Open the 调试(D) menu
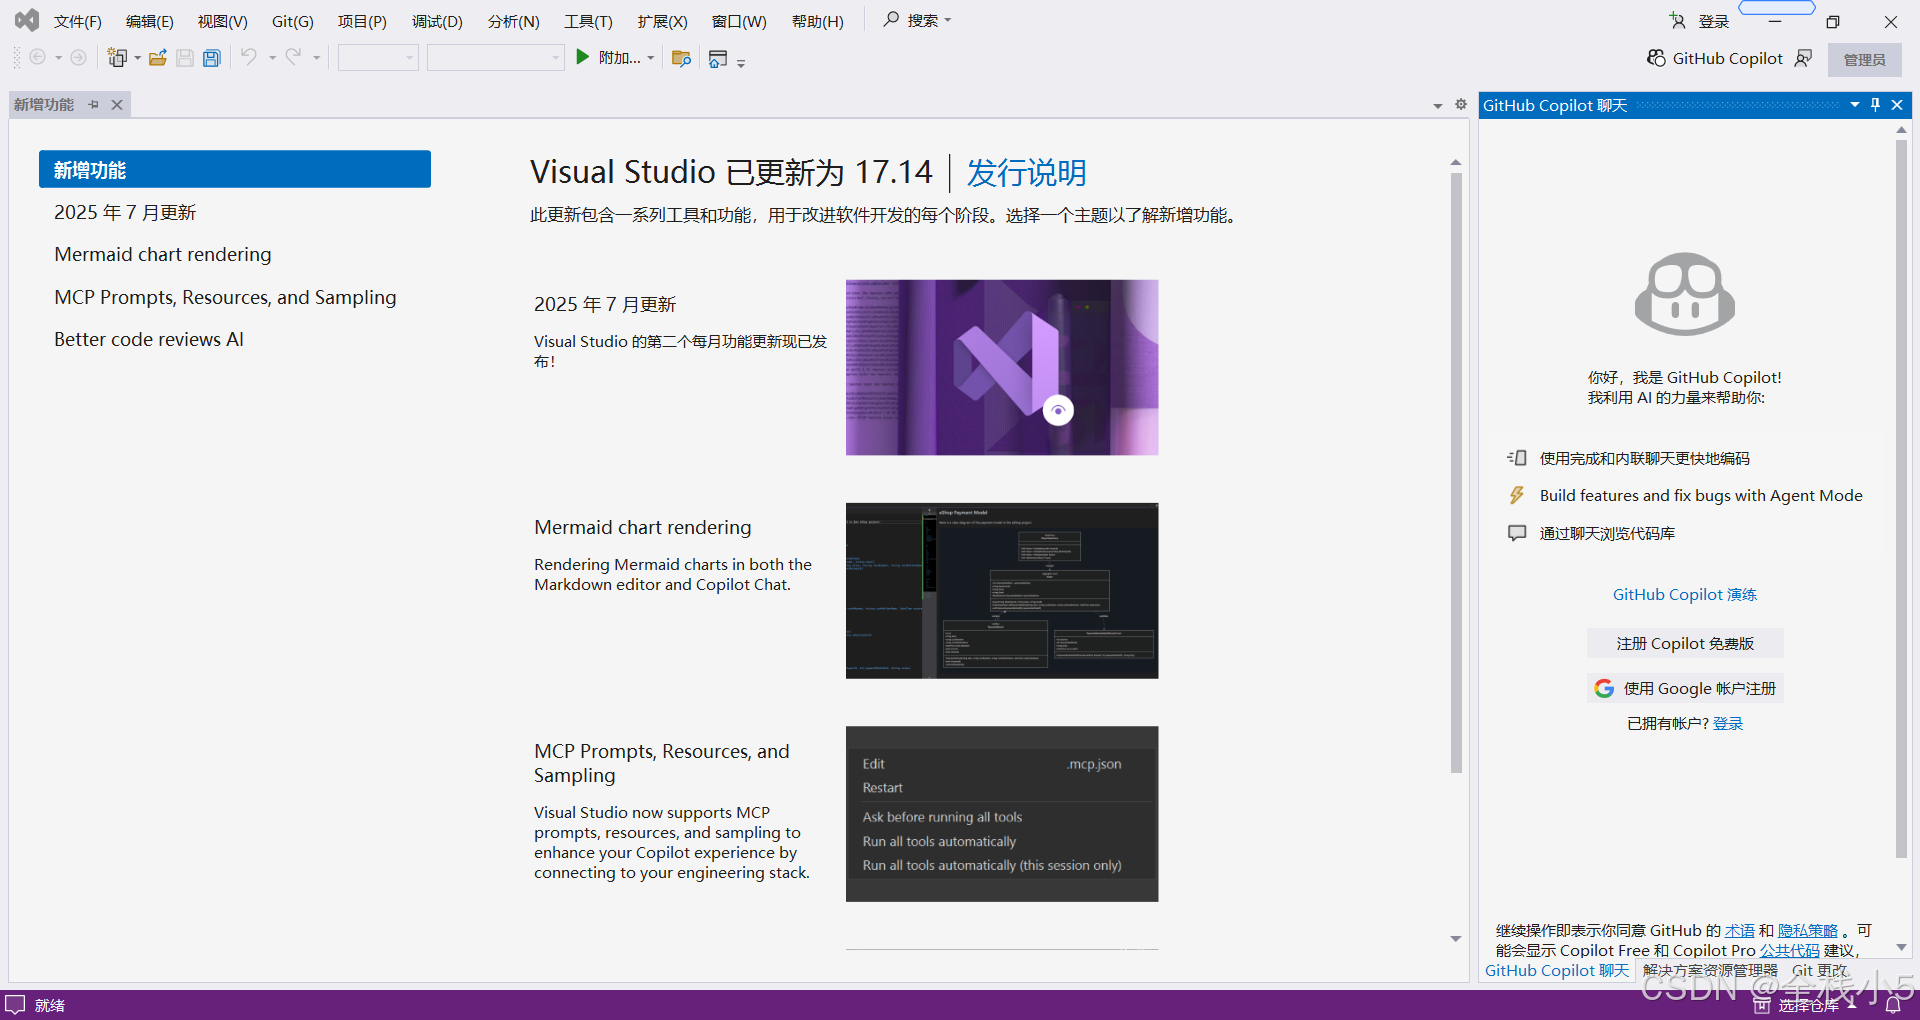Viewport: 1920px width, 1020px height. coord(437,21)
